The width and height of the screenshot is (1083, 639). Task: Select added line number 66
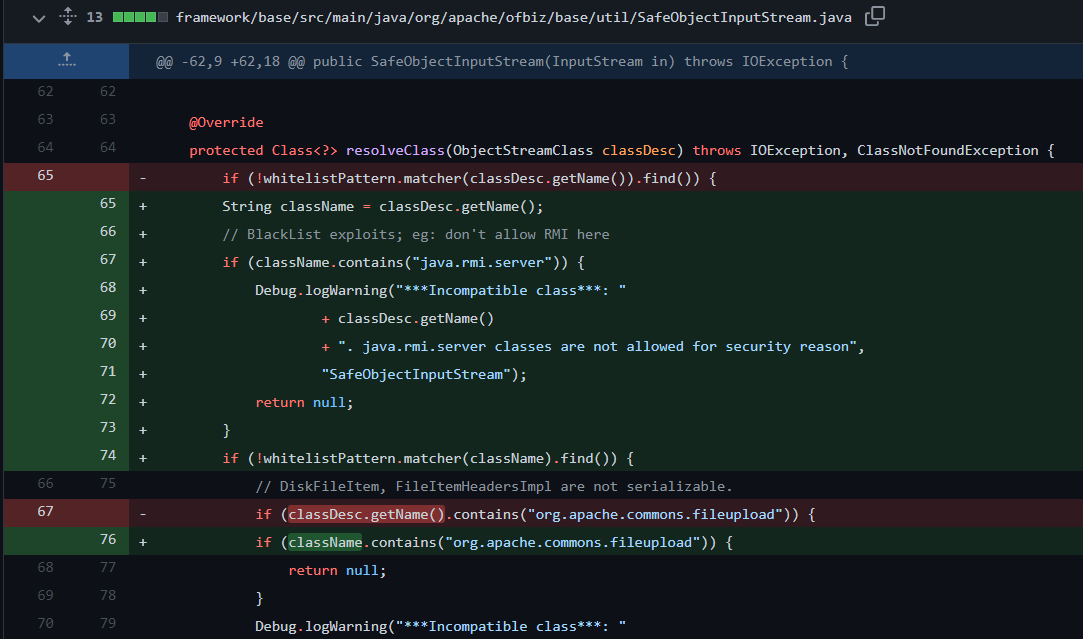pos(108,233)
